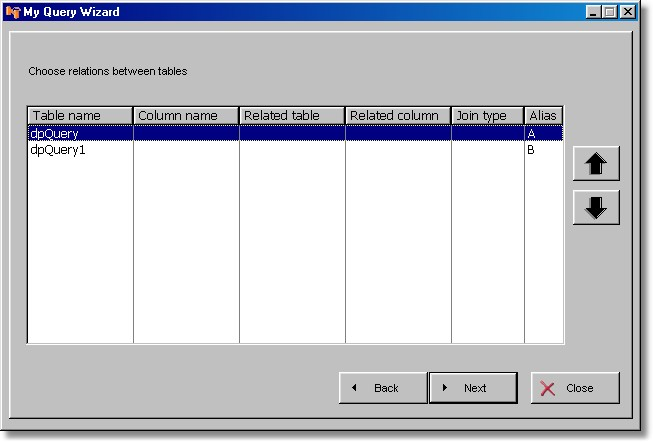Click the Related column header
The width and height of the screenshot is (653, 443).
pos(398,116)
